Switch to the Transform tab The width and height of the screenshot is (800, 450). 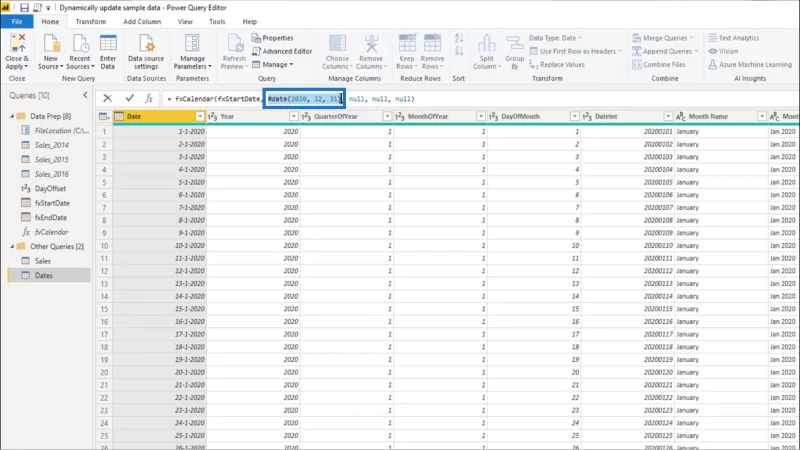coord(91,21)
